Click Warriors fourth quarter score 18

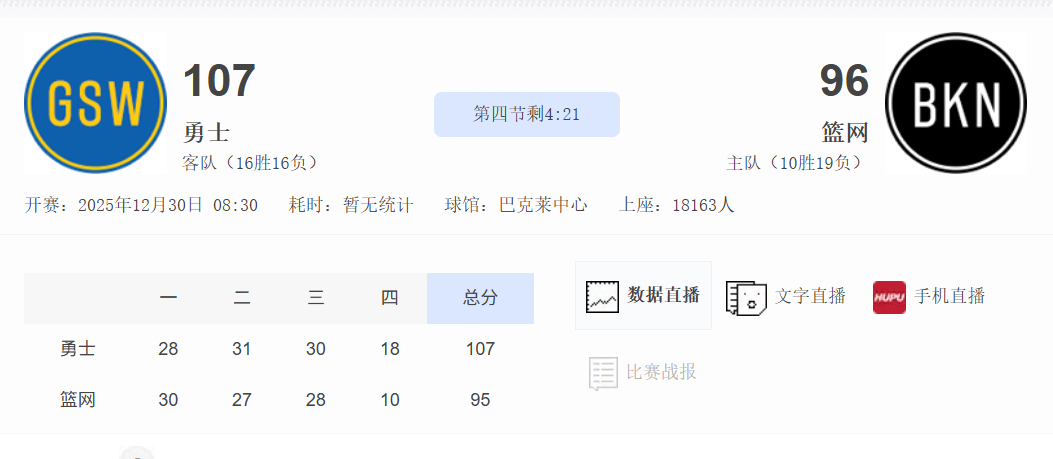point(390,349)
